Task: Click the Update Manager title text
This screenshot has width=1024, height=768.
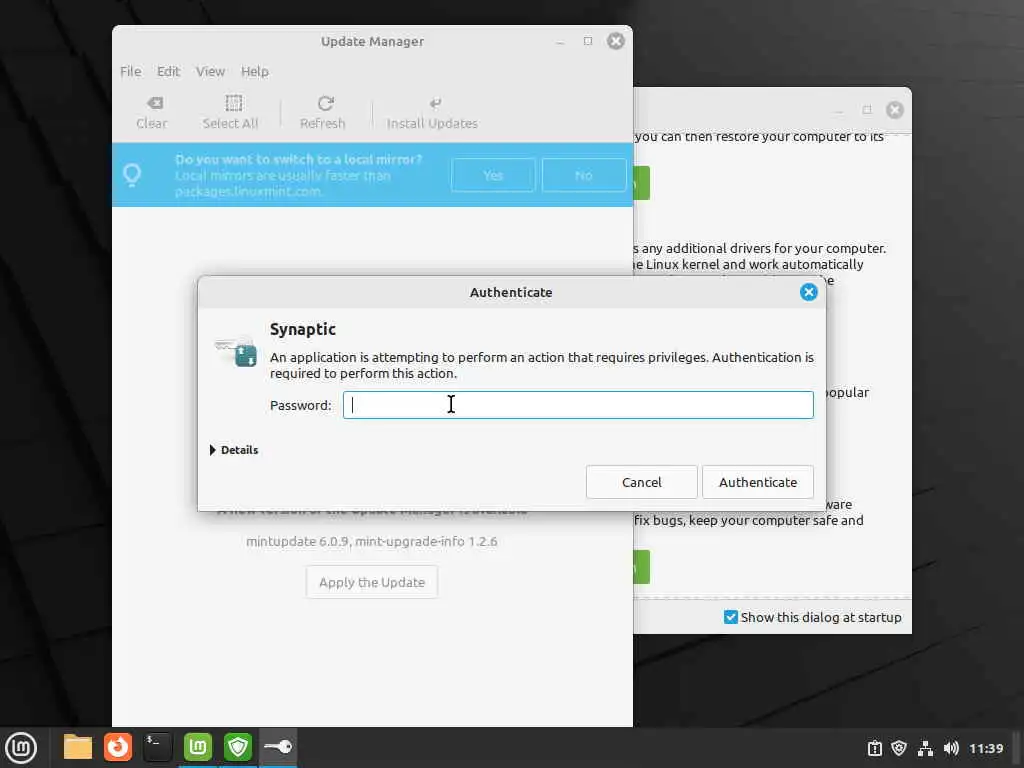Action: (x=372, y=41)
